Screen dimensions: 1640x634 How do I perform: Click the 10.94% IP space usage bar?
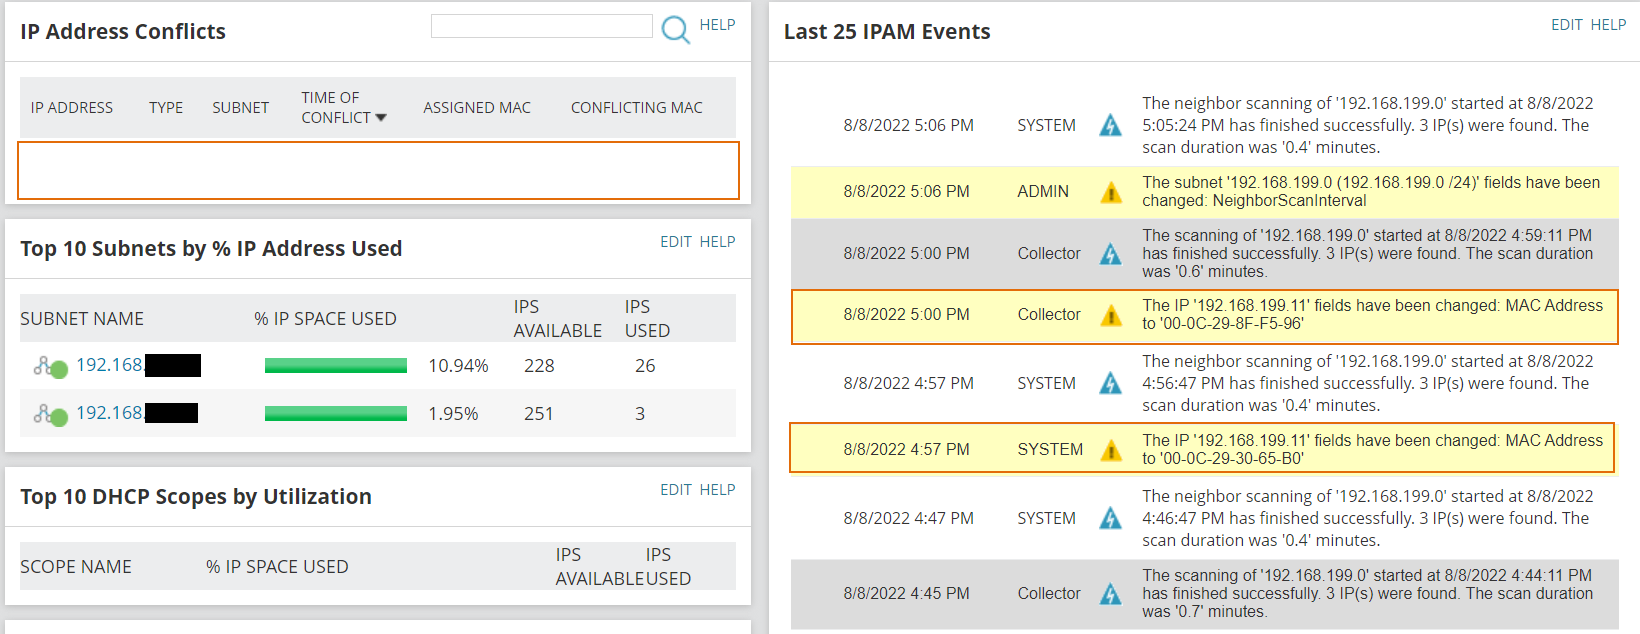(x=336, y=366)
